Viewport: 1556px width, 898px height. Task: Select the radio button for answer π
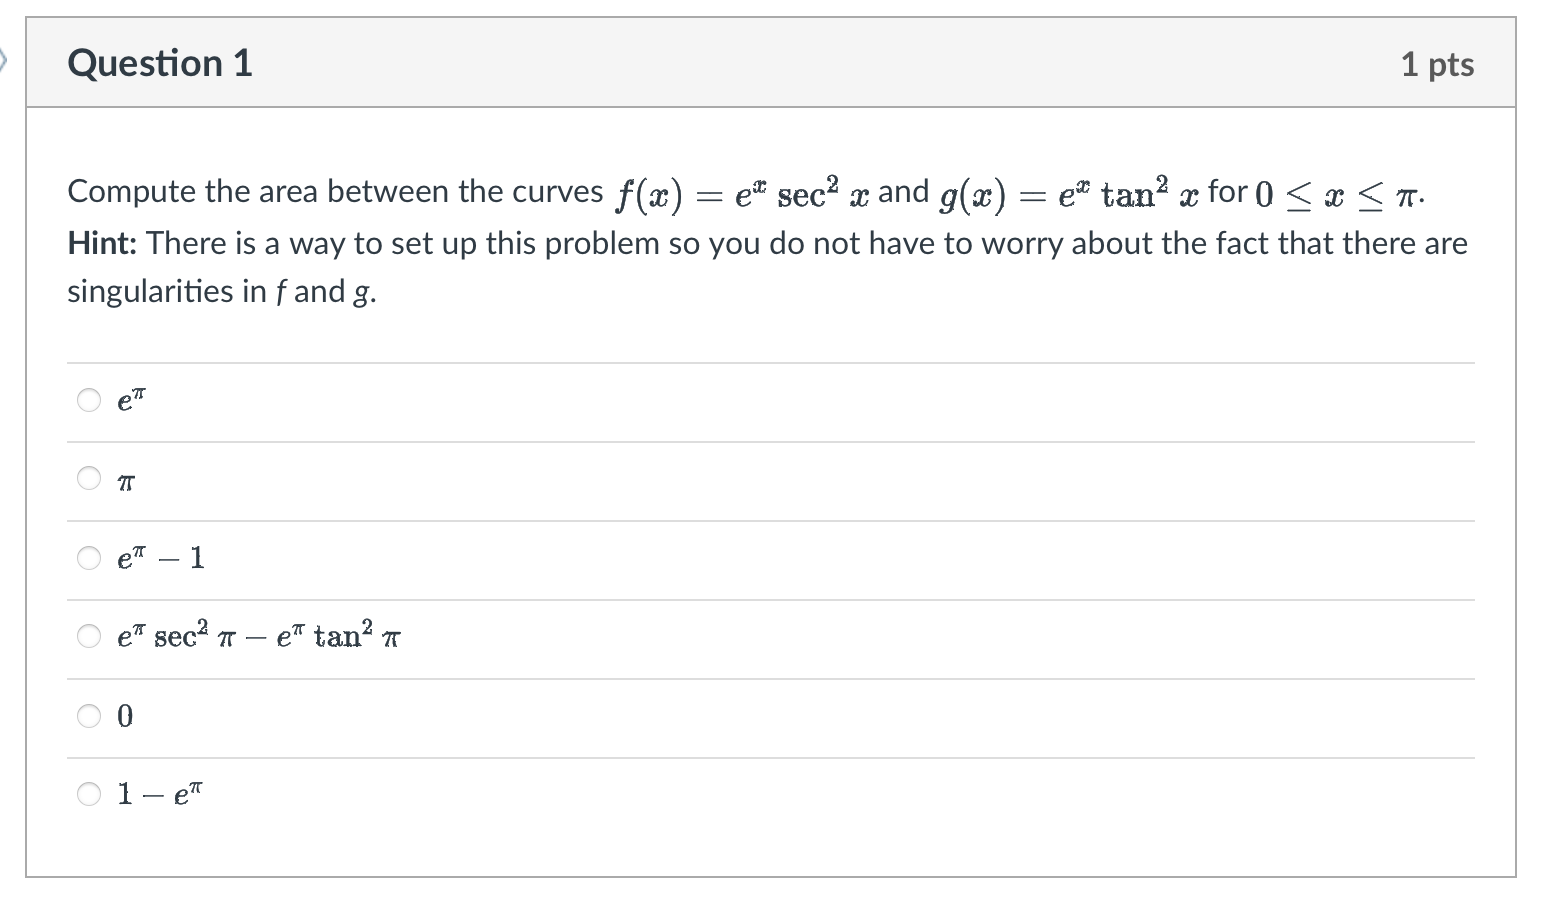[88, 478]
